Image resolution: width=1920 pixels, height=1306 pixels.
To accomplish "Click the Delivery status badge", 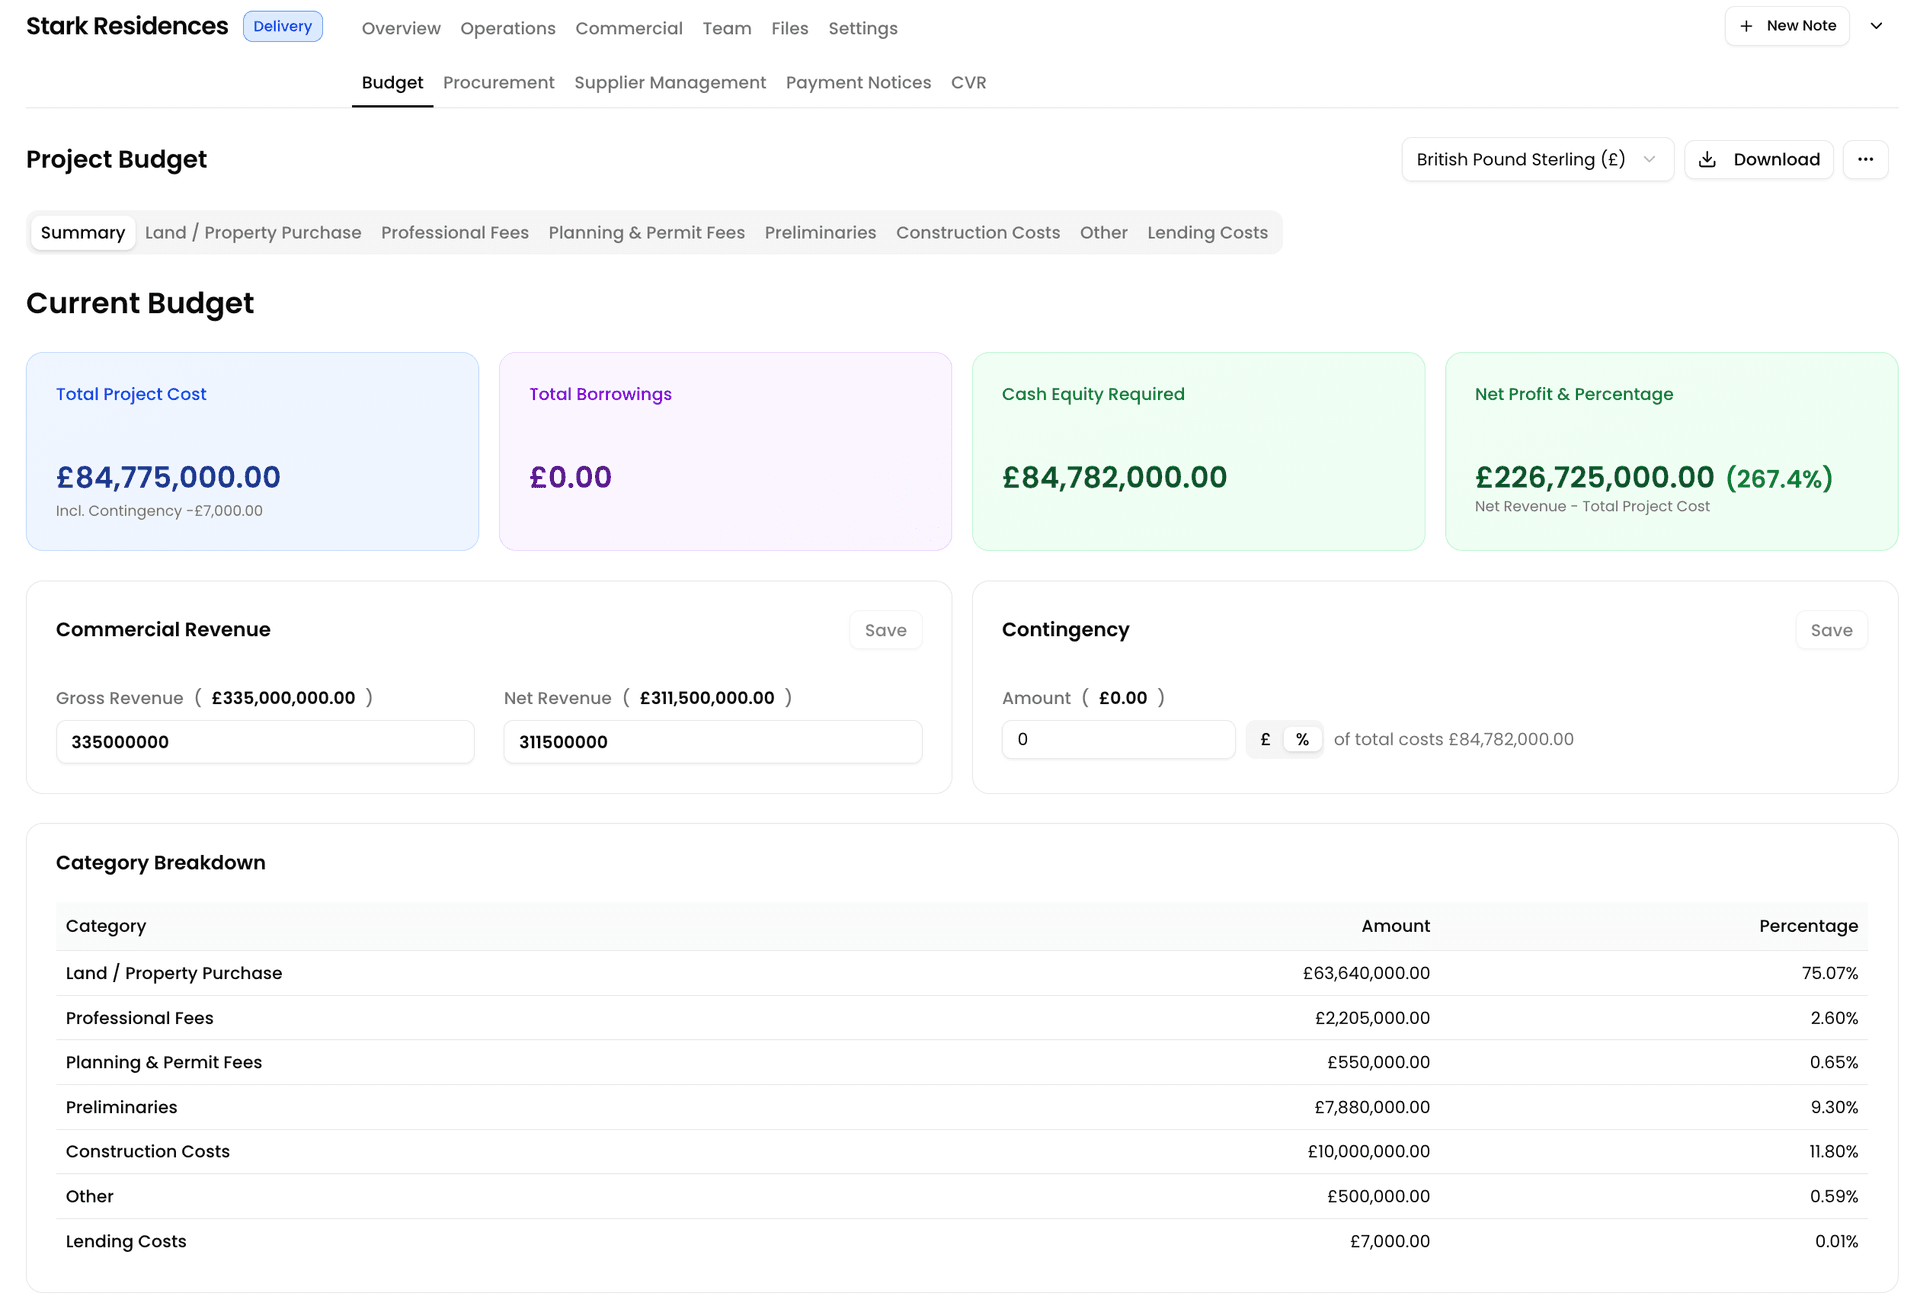I will (283, 26).
